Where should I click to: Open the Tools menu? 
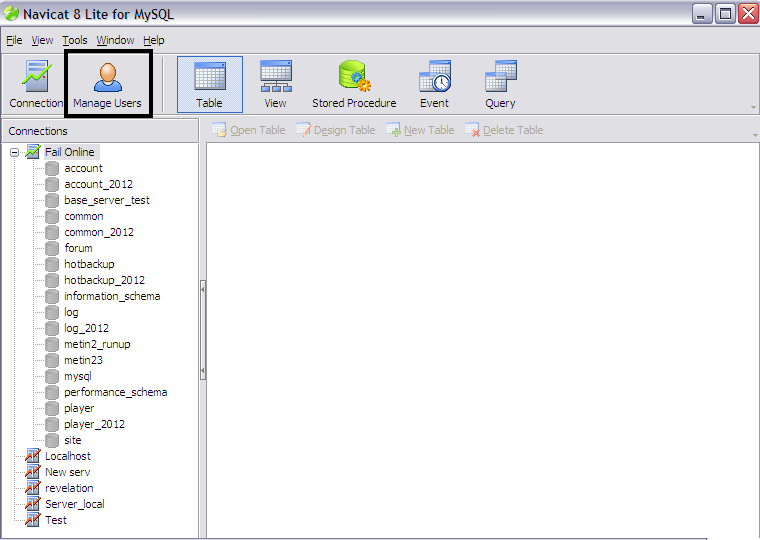click(75, 40)
